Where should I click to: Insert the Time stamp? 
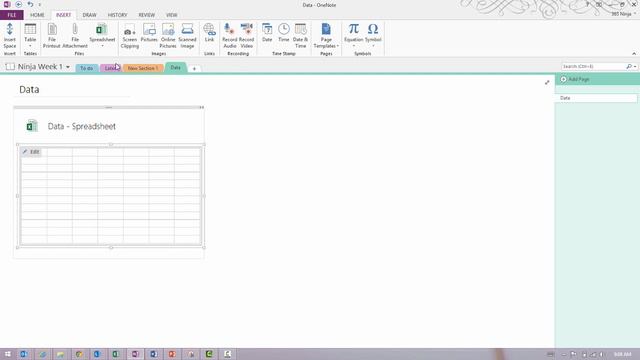coord(284,33)
